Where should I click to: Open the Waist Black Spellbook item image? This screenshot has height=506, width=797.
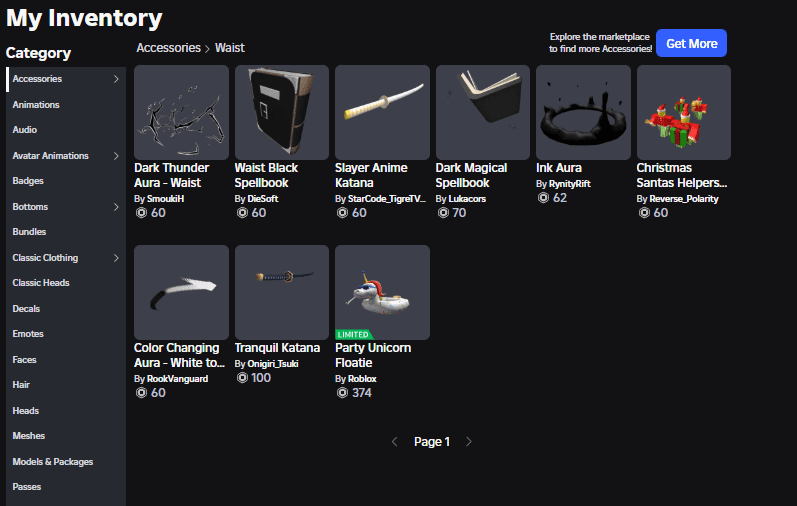tap(282, 112)
